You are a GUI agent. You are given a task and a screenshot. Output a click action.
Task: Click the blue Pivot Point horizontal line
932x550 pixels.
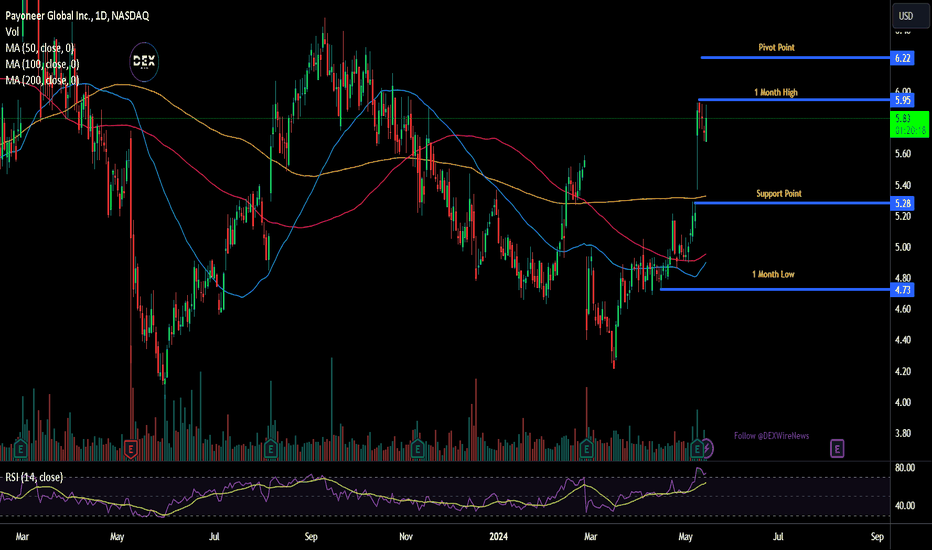(795, 58)
